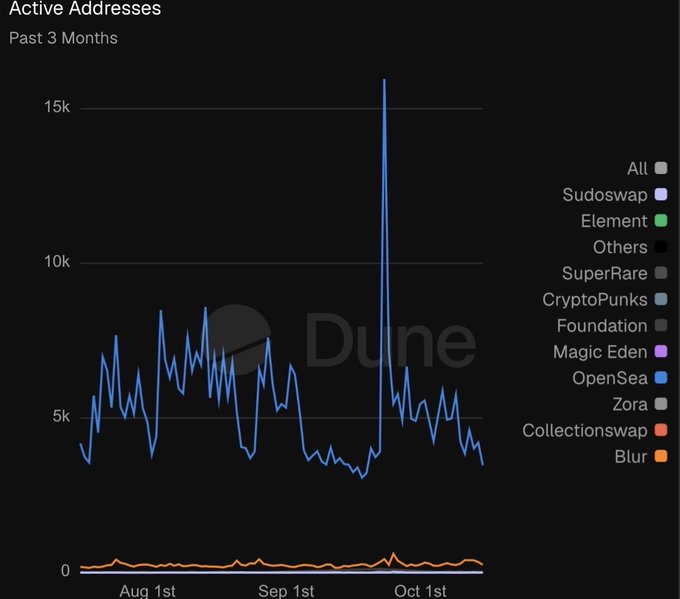Click the 'Active Addresses' chart title

click(85, 8)
